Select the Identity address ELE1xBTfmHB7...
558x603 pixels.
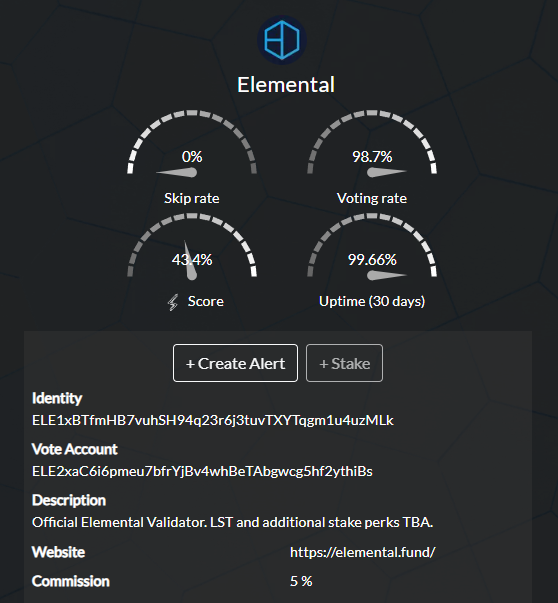tap(213, 420)
